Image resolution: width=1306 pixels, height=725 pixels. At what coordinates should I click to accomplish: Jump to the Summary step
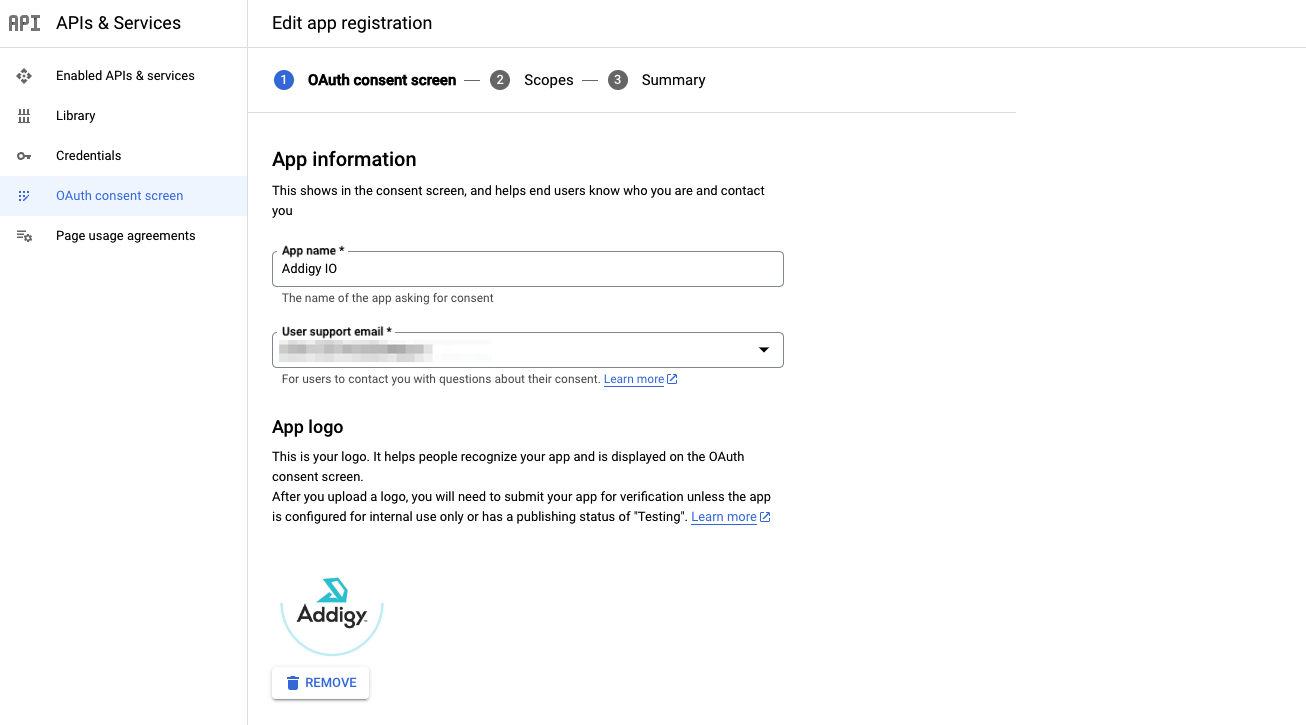pyautogui.click(x=674, y=80)
